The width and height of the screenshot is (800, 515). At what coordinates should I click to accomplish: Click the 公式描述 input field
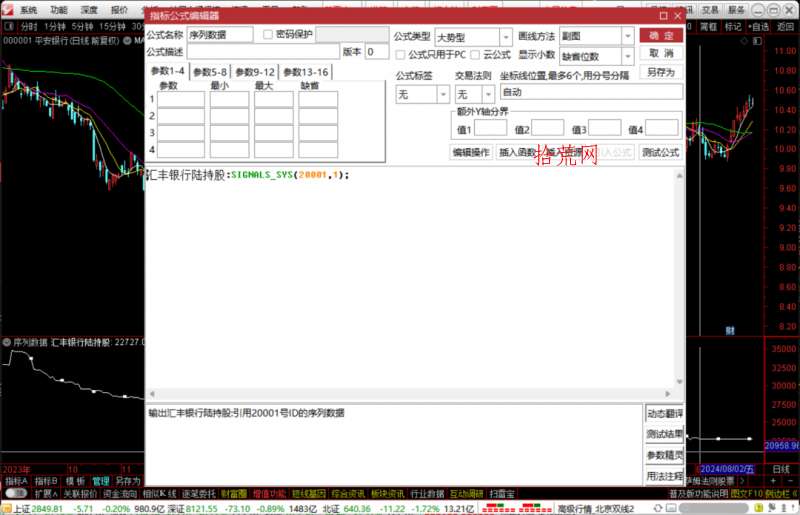[263, 52]
